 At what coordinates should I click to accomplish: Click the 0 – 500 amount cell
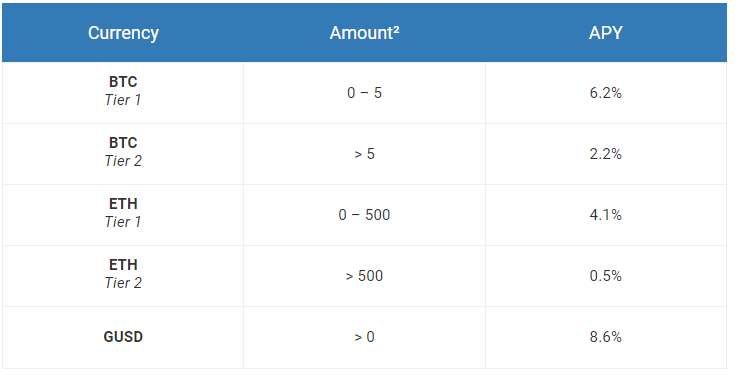(364, 215)
